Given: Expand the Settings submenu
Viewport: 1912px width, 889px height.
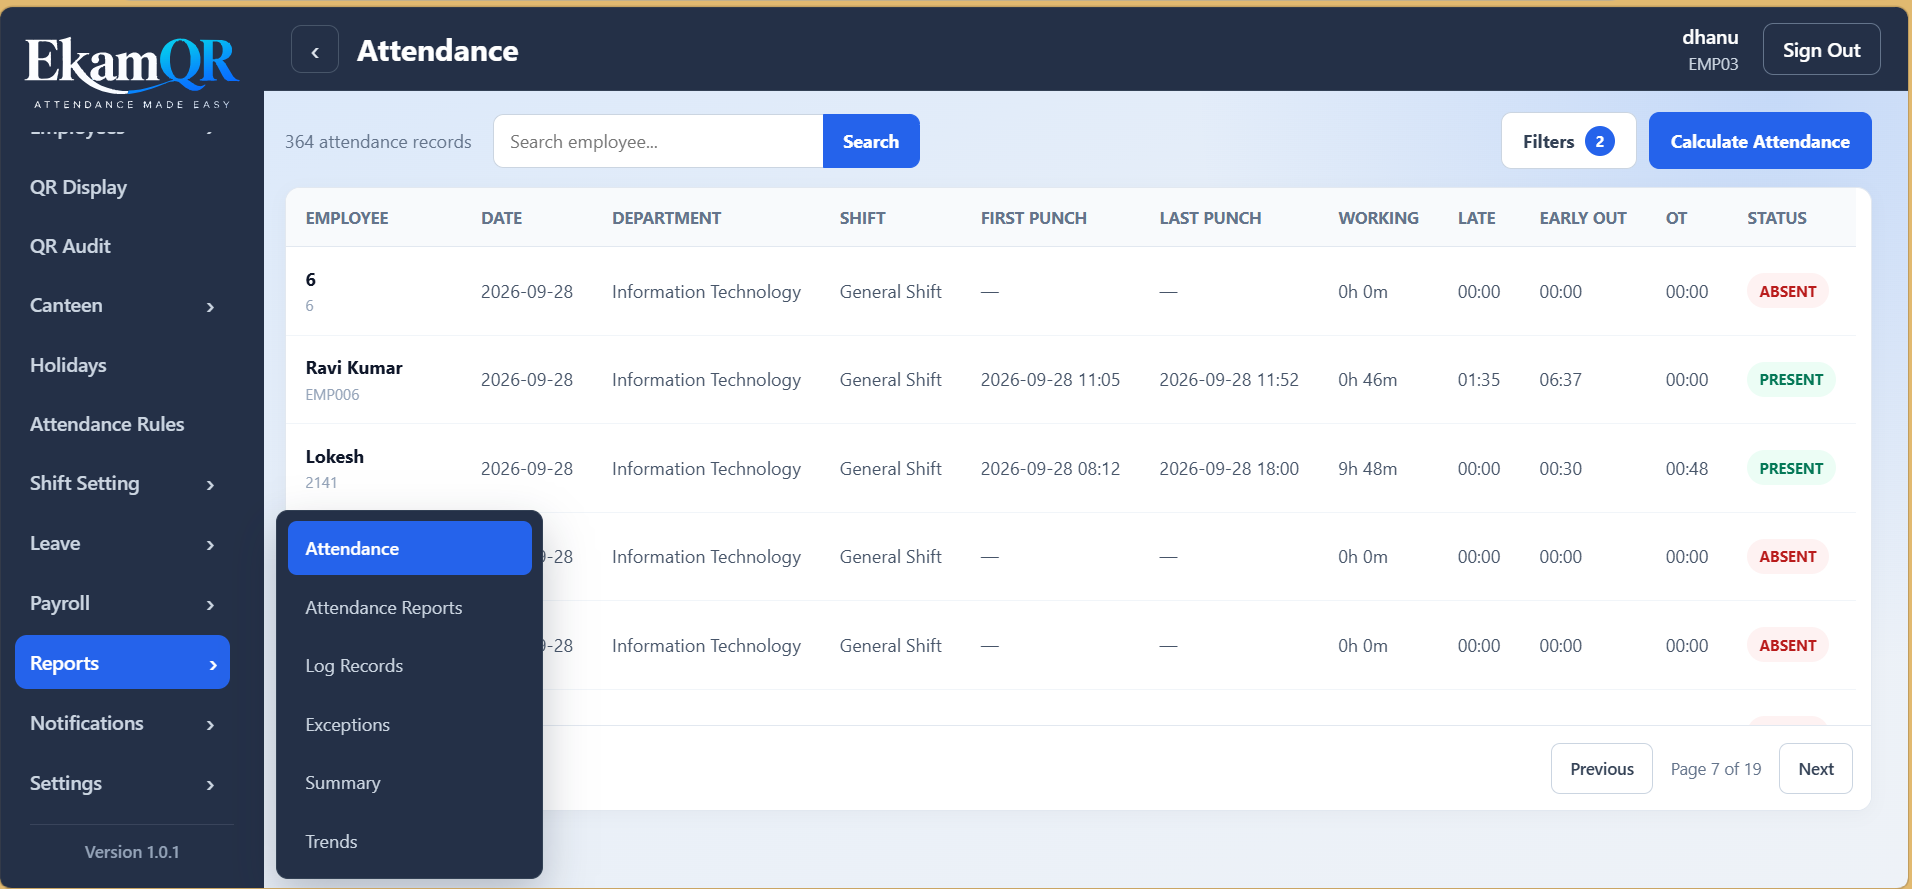Looking at the screenshot, I should pos(122,784).
